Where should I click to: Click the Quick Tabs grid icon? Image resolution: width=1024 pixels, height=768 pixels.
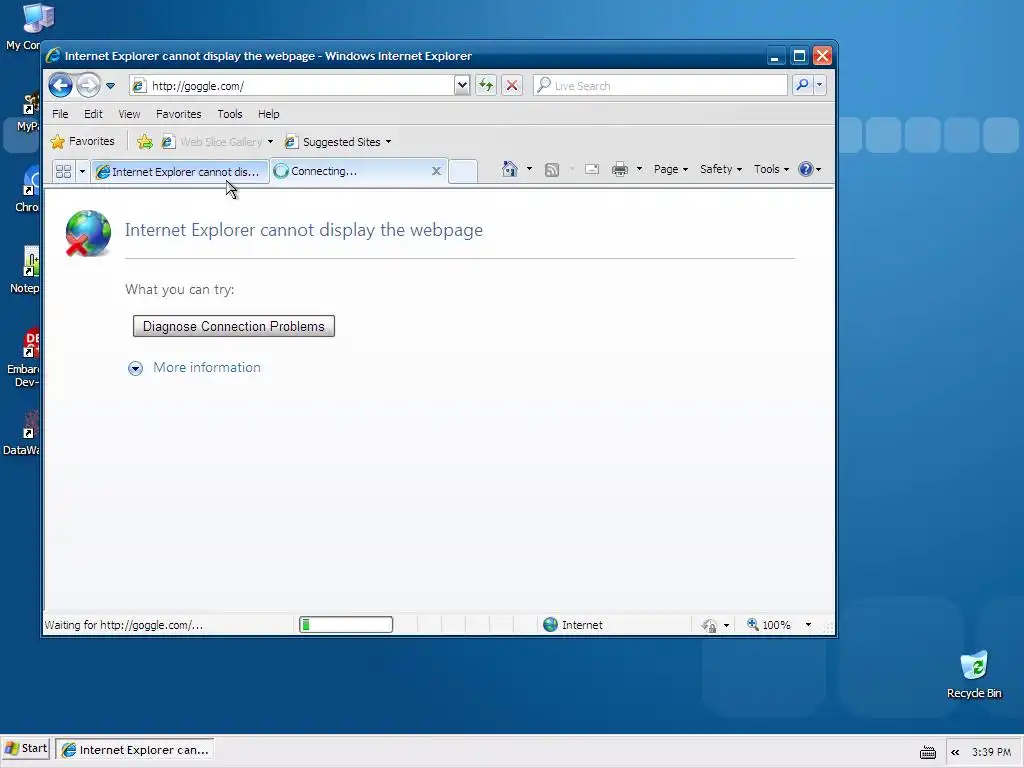[x=63, y=171]
